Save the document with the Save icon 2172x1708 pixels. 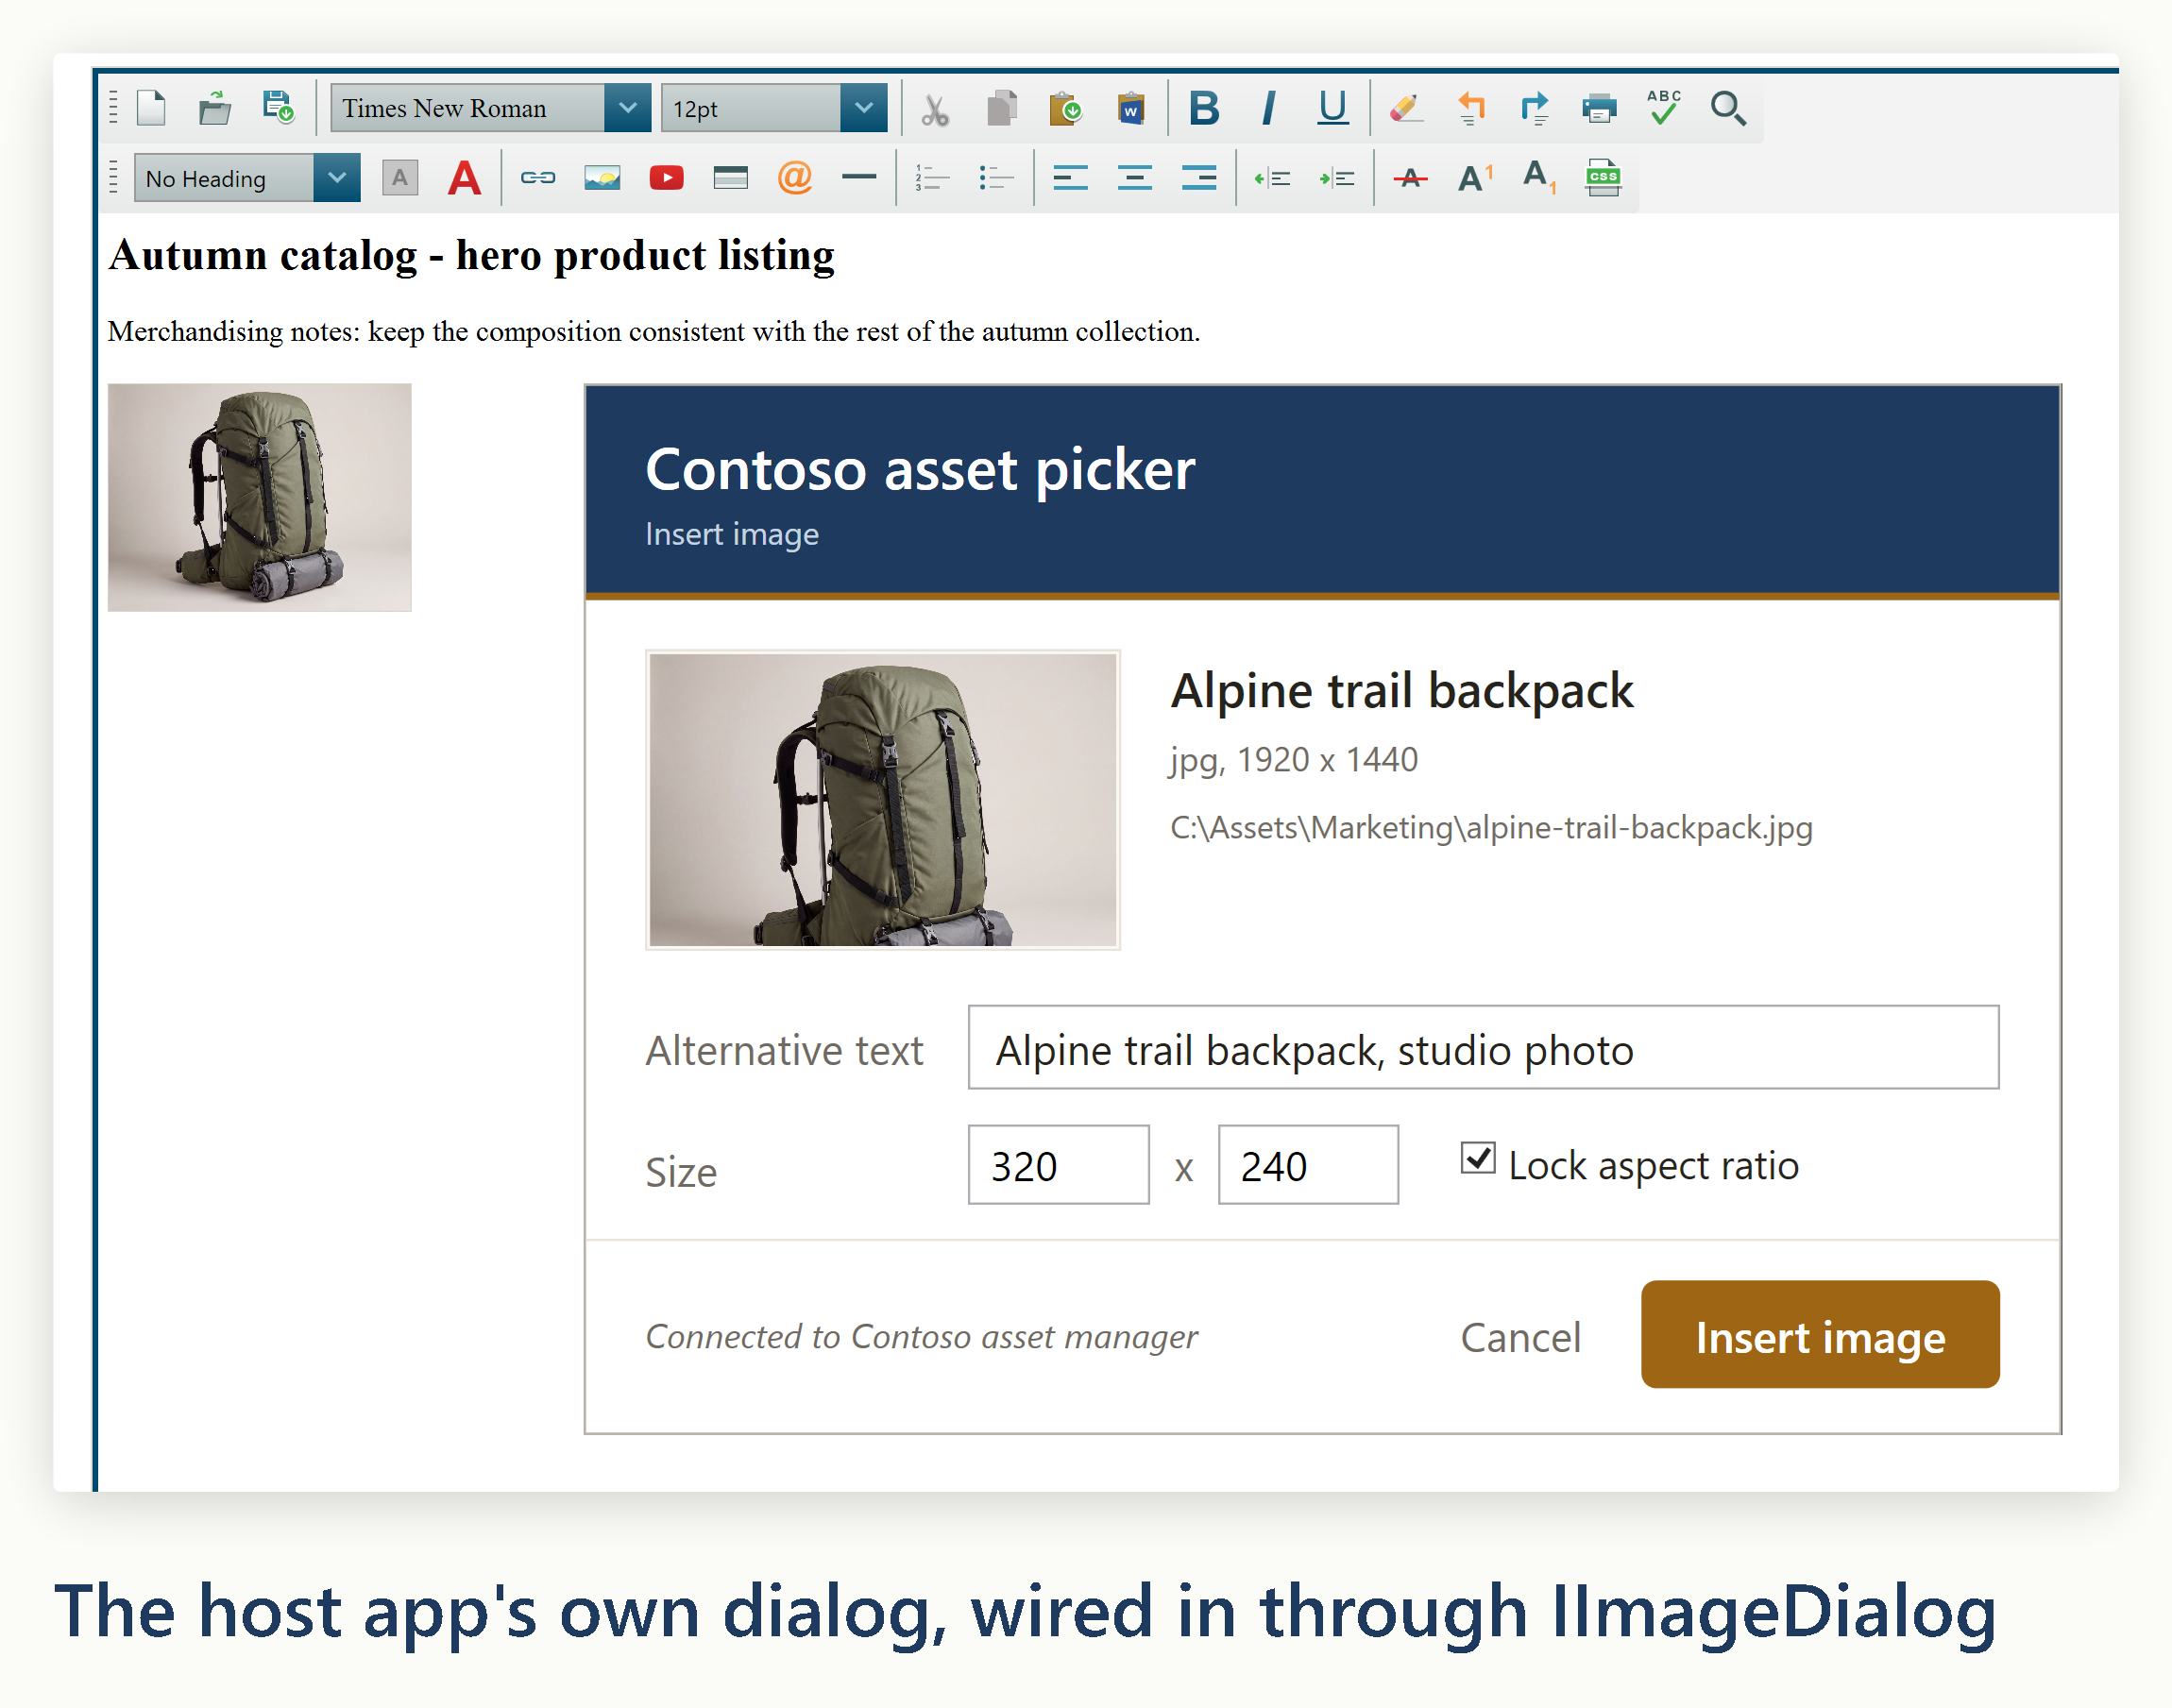(x=278, y=108)
